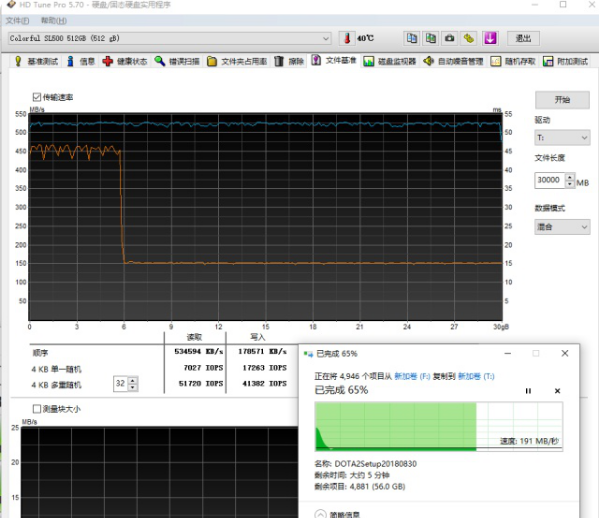600x518 pixels.
Task: Collapse details via 简略信息 chevron
Action: click(320, 514)
